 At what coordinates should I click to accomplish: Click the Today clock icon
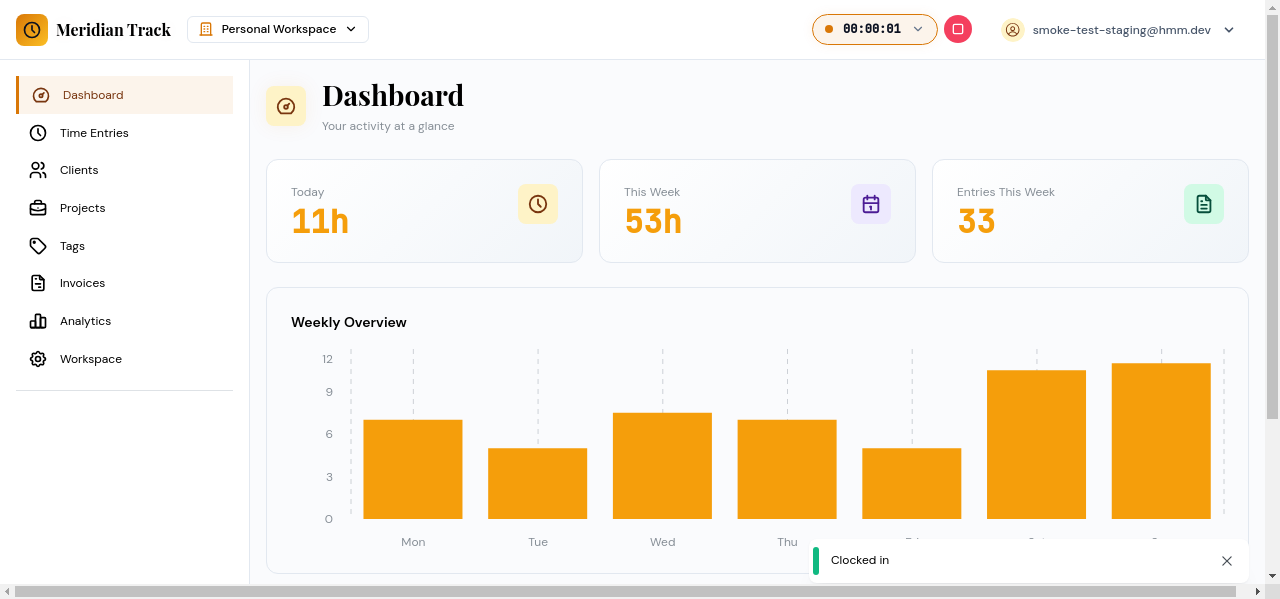point(537,204)
